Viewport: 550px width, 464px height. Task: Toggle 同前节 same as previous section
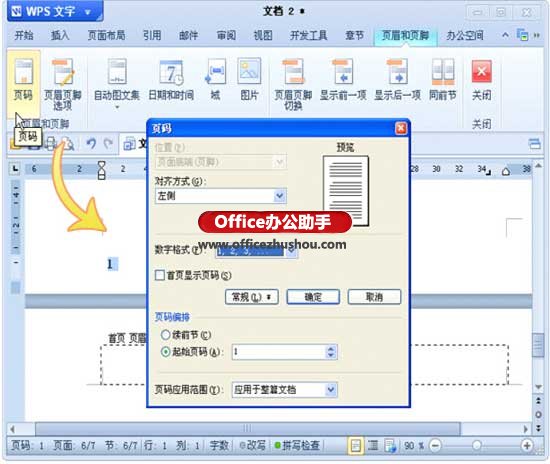point(443,72)
